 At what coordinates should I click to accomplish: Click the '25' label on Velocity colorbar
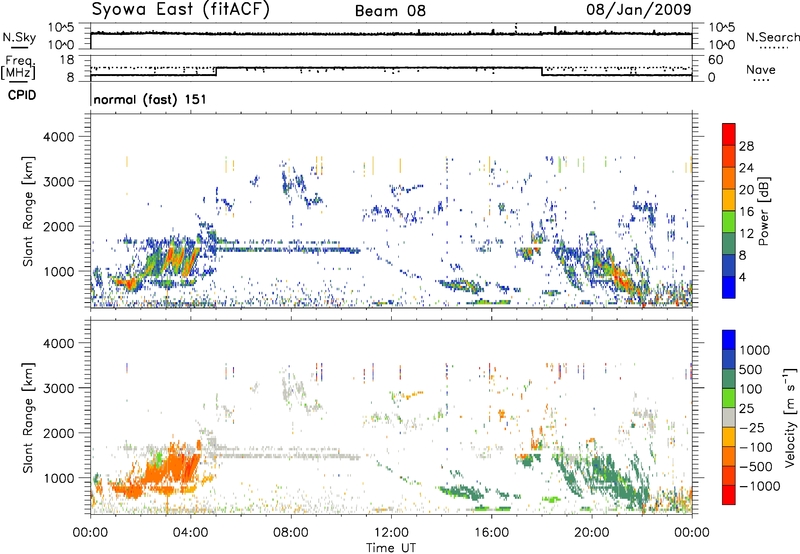pos(747,409)
